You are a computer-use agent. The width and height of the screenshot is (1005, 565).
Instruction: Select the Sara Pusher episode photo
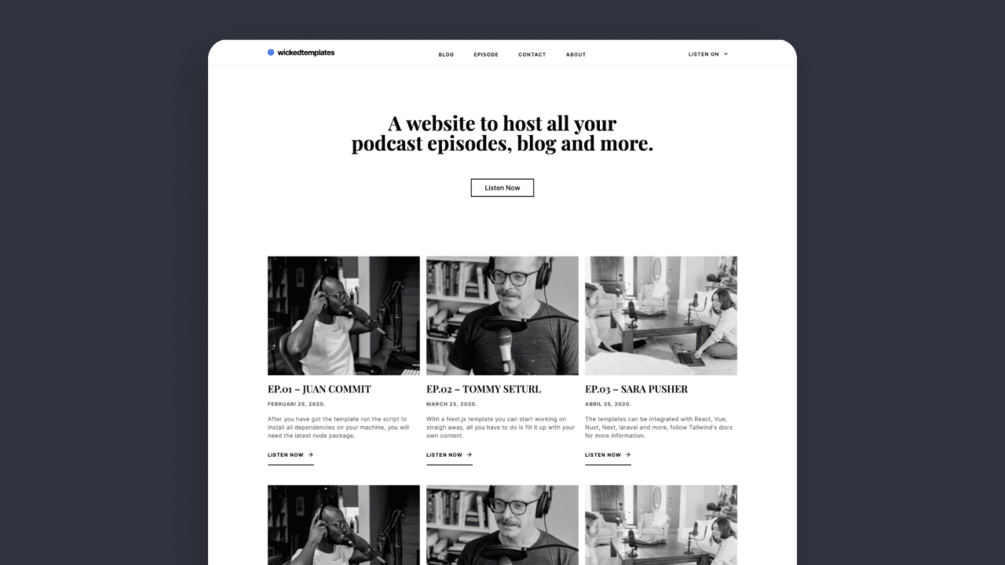[661, 316]
